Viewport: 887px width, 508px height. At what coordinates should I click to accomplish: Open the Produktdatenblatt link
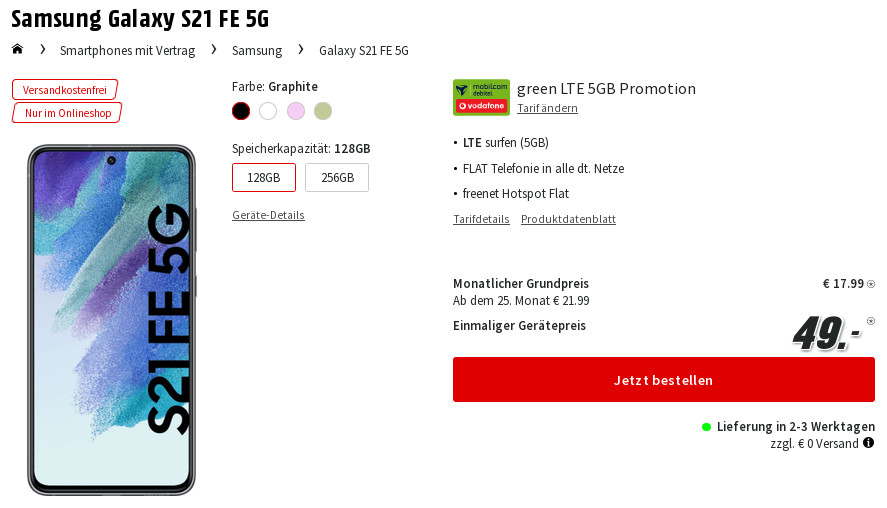pyautogui.click(x=568, y=219)
